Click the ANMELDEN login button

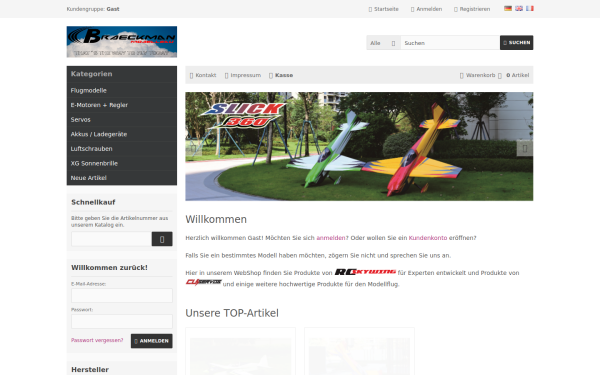152,341
